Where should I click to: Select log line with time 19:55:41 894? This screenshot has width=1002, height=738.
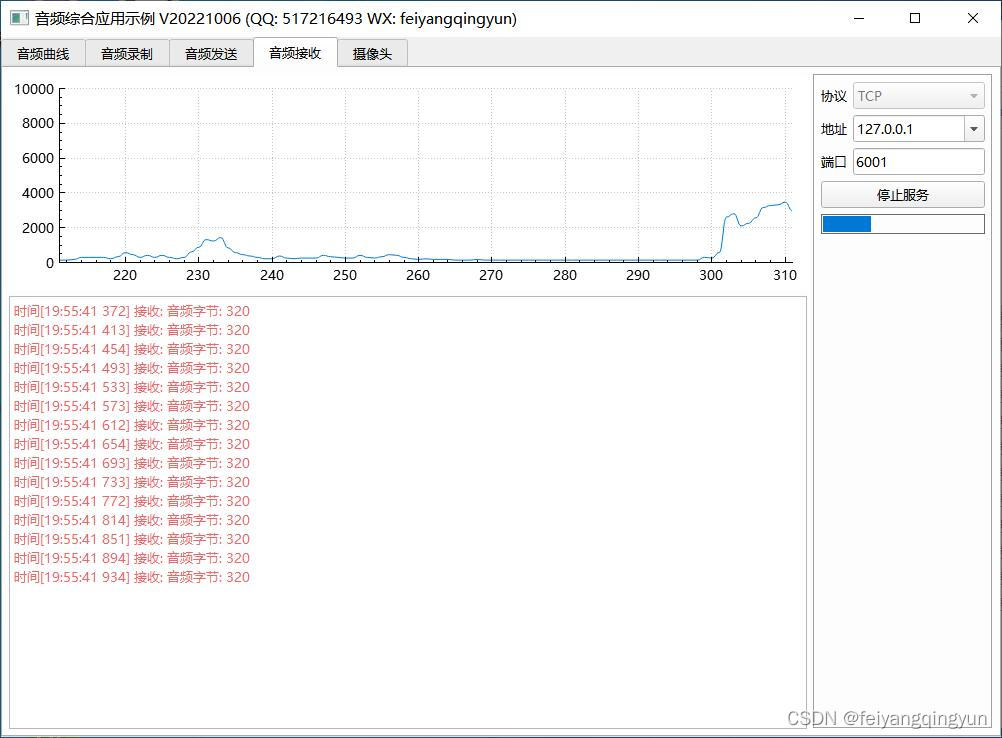click(x=132, y=558)
